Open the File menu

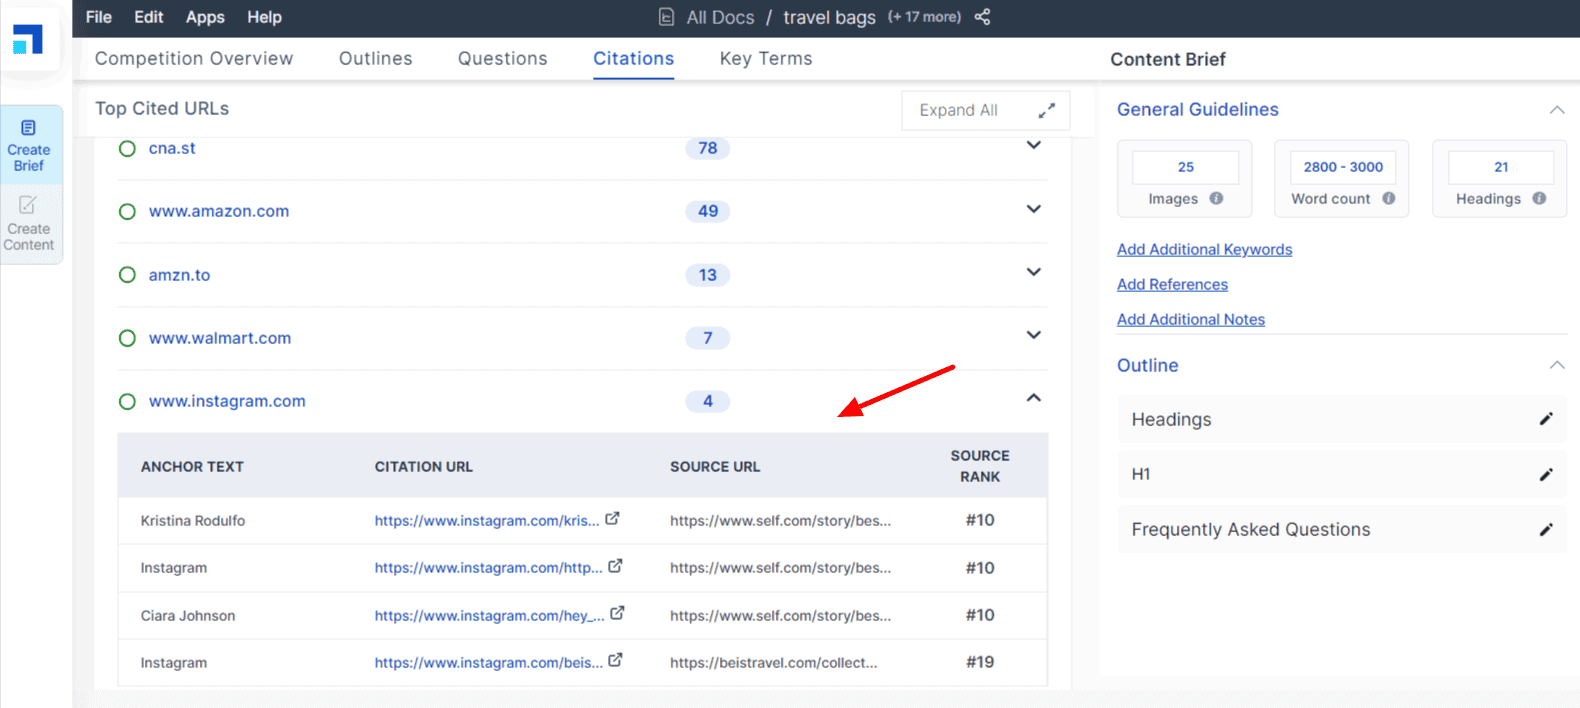(x=99, y=17)
